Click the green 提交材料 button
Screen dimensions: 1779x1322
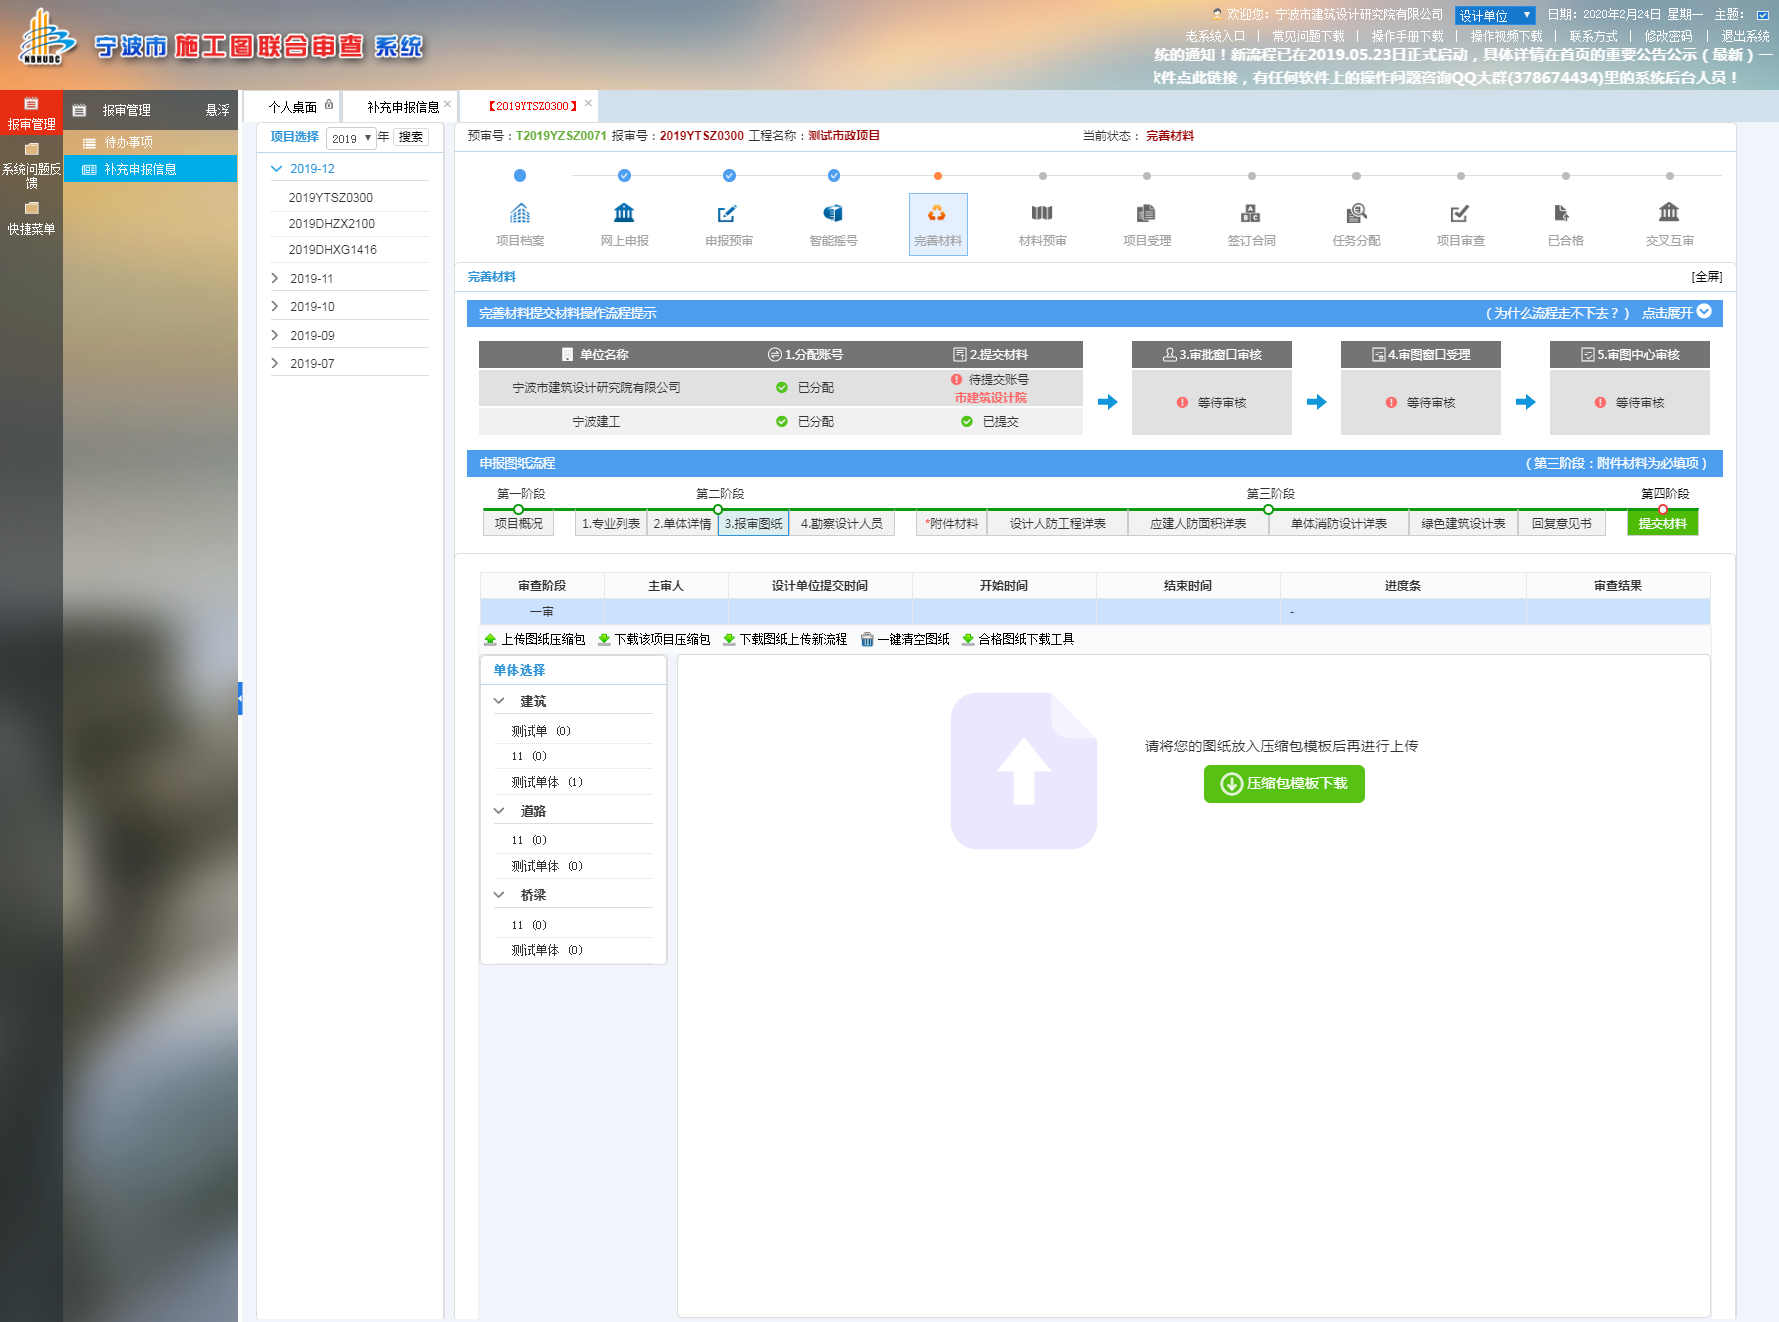[1662, 523]
